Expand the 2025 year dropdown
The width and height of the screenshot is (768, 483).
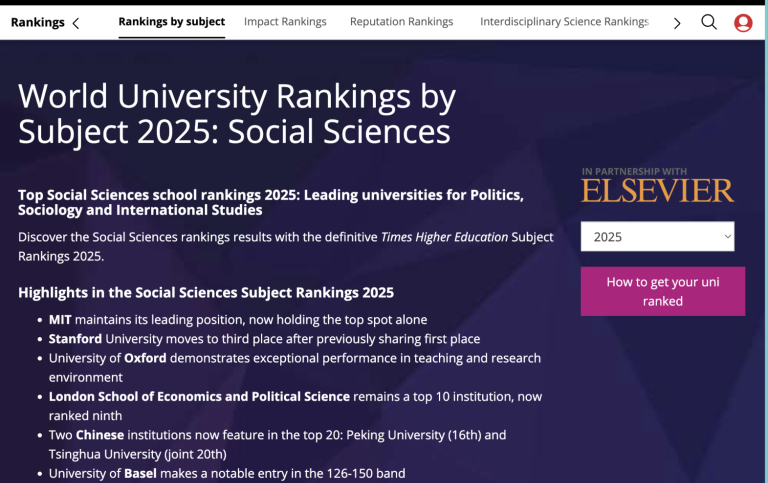658,237
